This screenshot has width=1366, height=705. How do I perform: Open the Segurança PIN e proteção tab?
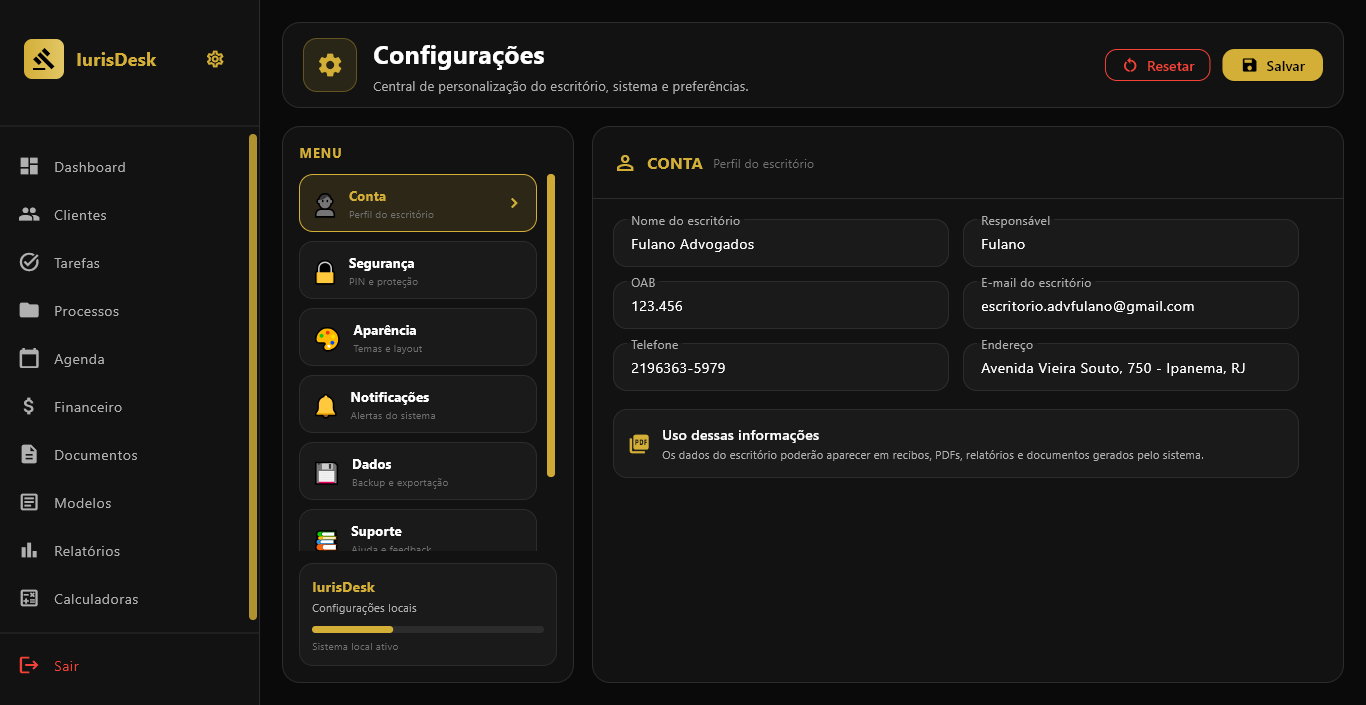(418, 270)
